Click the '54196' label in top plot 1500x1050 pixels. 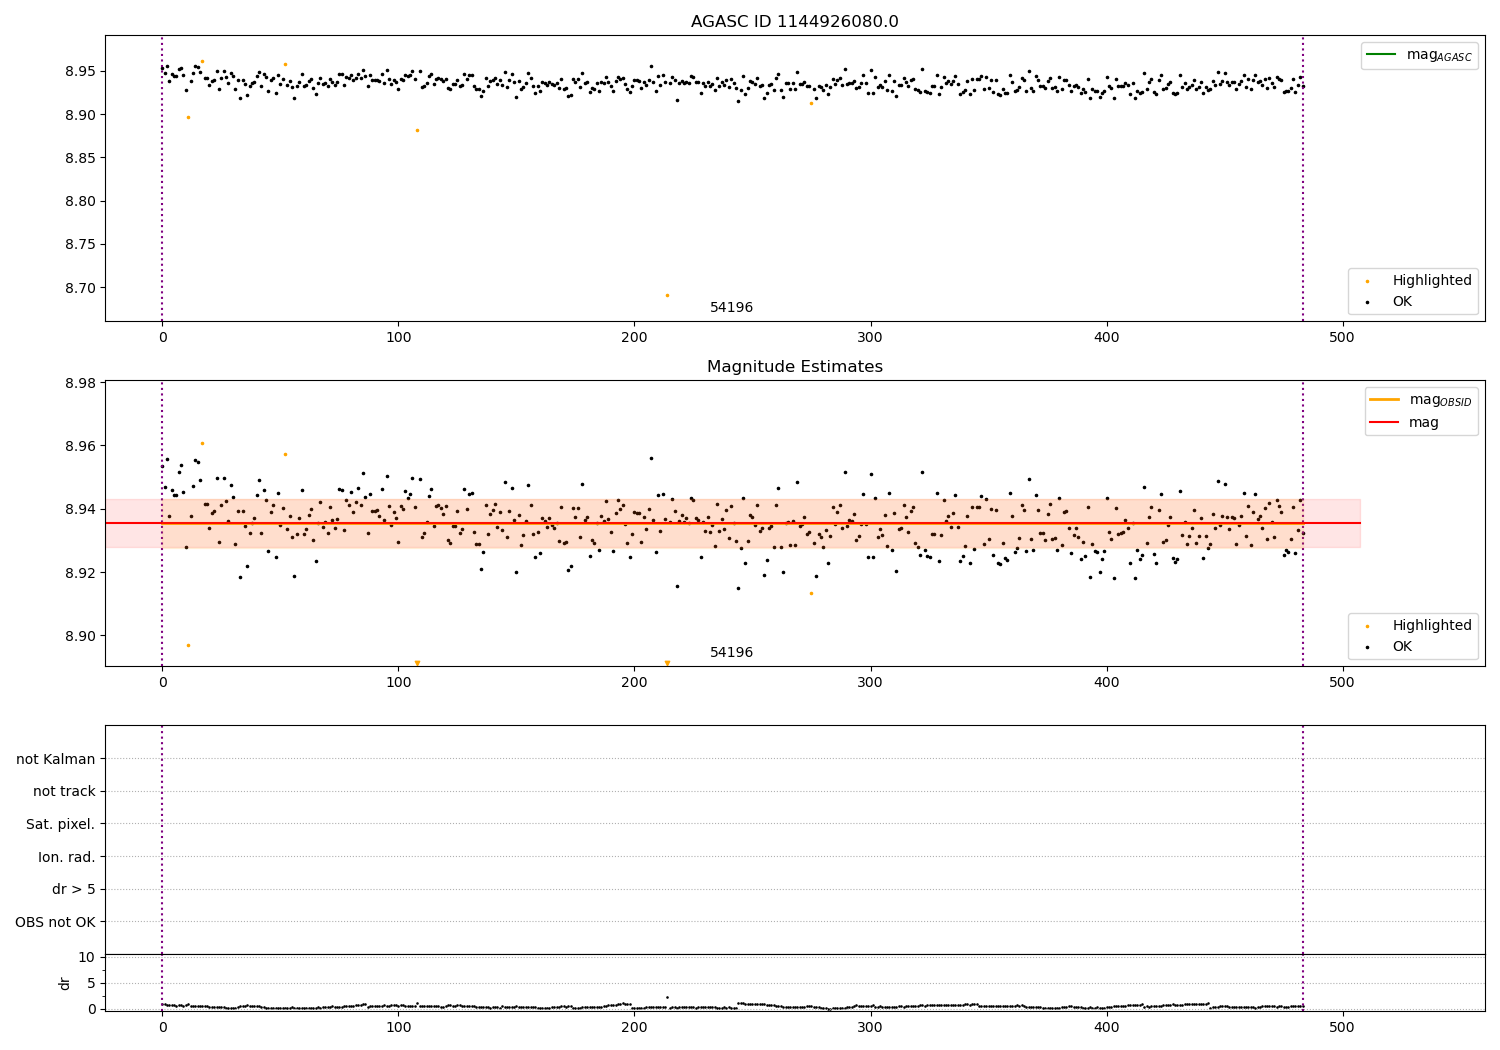point(731,308)
